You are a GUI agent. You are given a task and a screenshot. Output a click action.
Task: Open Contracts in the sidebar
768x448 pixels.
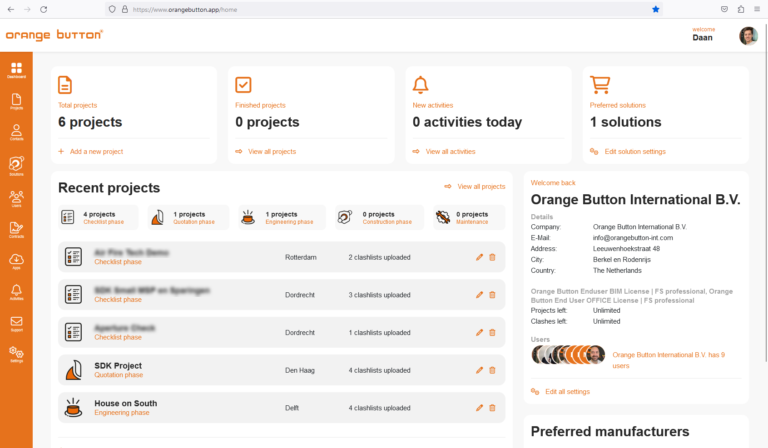(16, 230)
